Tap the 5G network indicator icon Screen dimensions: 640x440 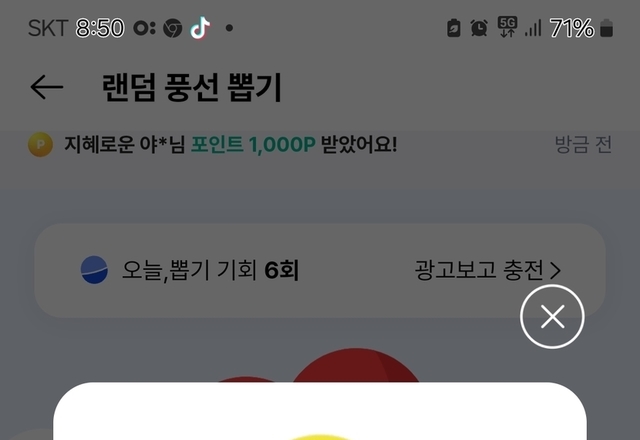point(507,27)
